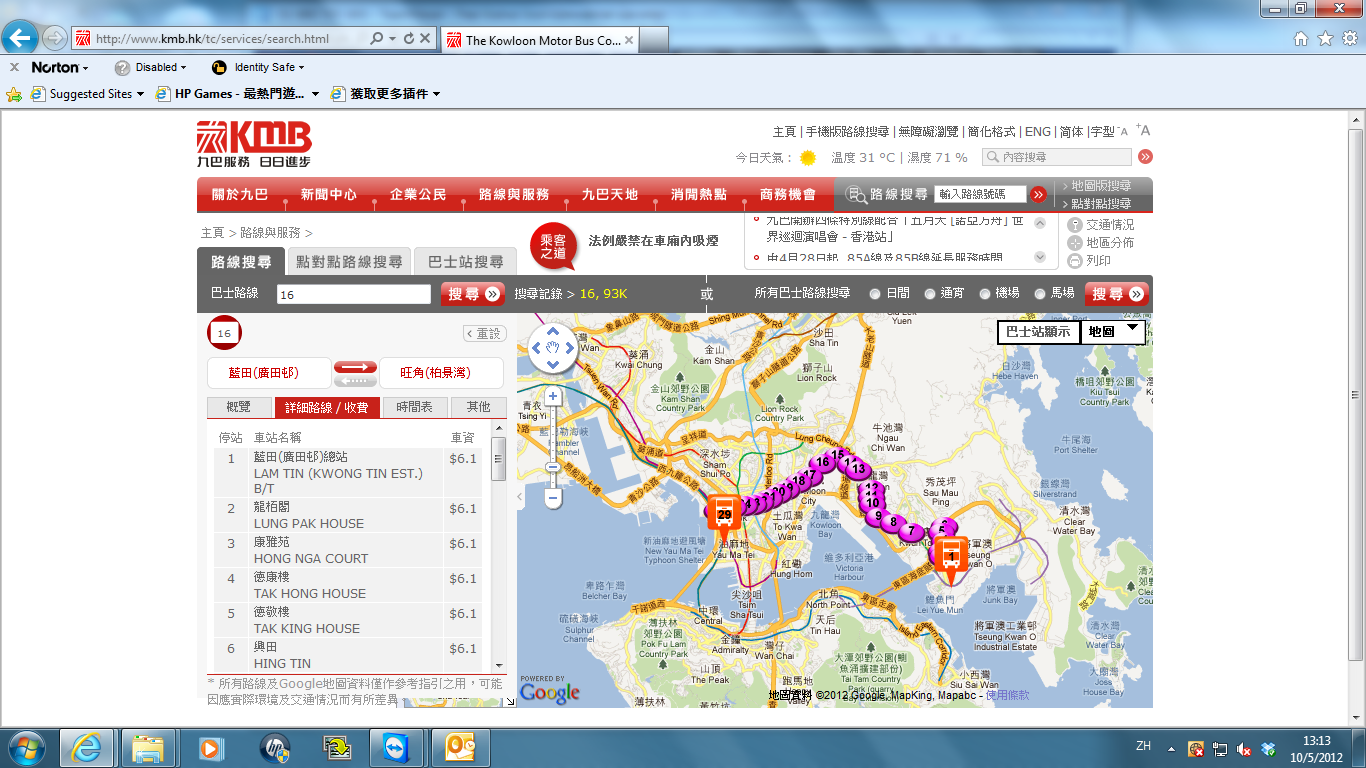
Task: Click the route direction swap arrows
Action: pyautogui.click(x=355, y=373)
